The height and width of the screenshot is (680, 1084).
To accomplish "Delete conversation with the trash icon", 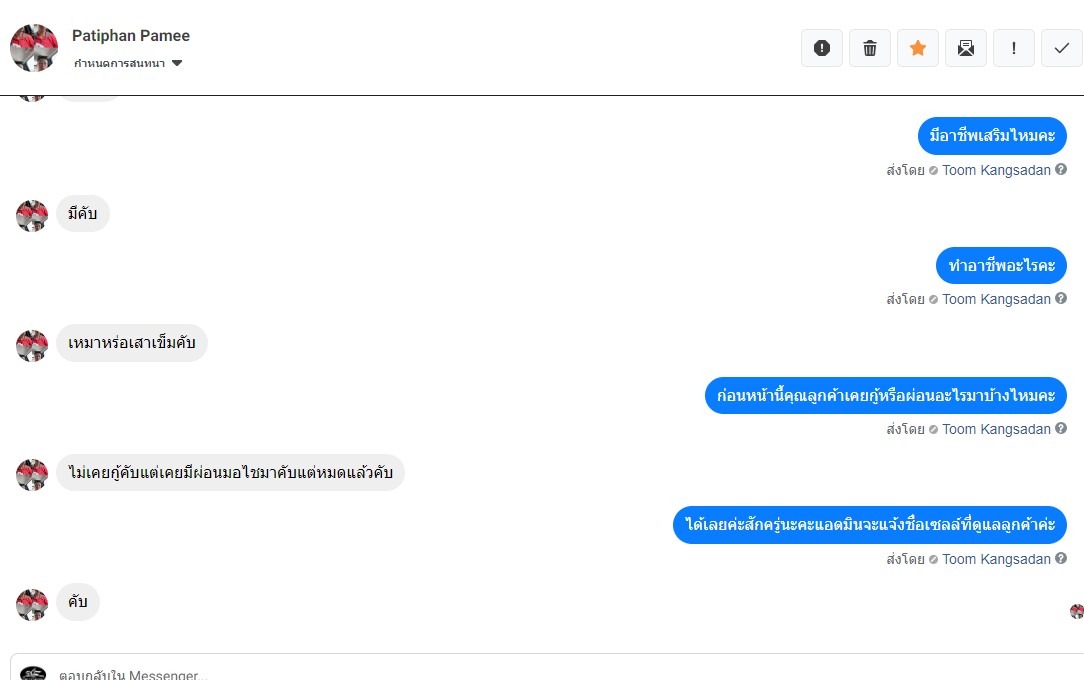I will click(870, 48).
